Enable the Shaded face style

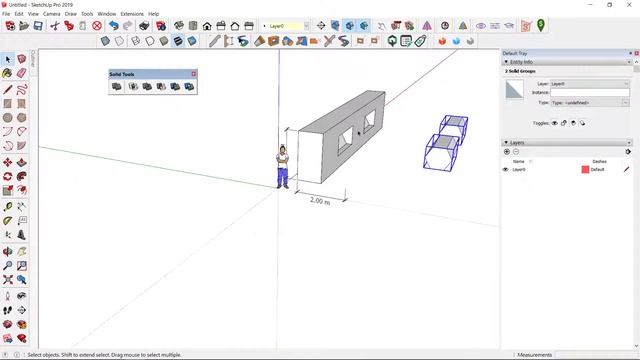(x=164, y=41)
